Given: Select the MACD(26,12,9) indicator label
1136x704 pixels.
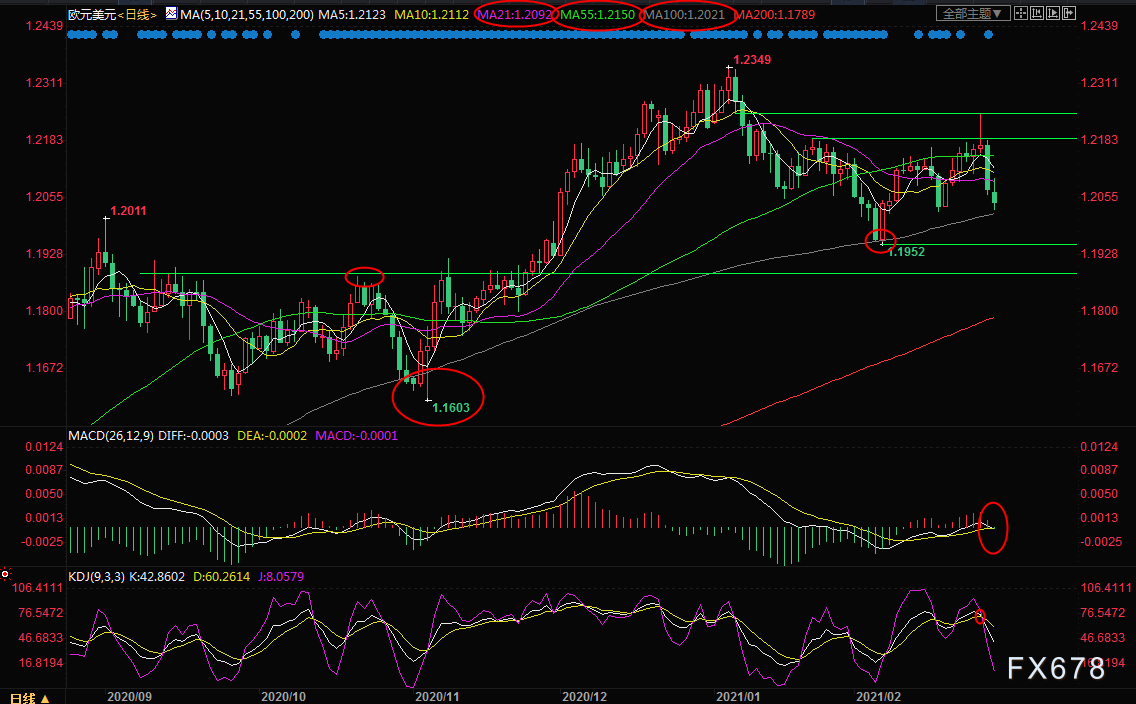Looking at the screenshot, I should 111,436.
